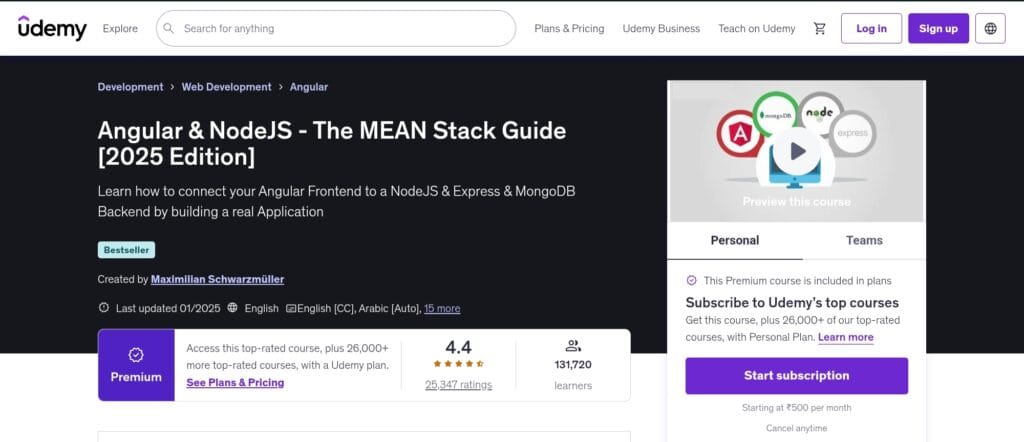Select the Personal tab

tap(734, 240)
